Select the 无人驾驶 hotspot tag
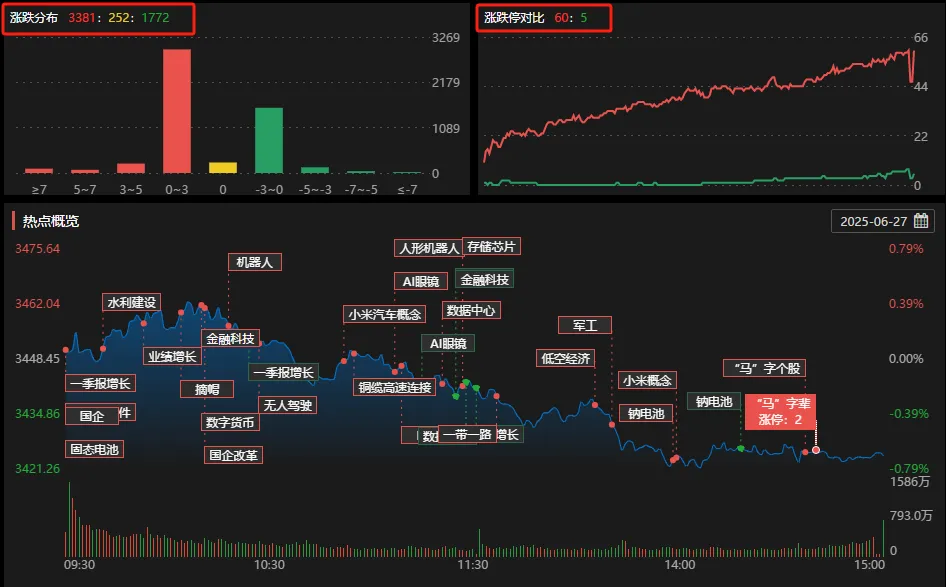 (x=287, y=405)
